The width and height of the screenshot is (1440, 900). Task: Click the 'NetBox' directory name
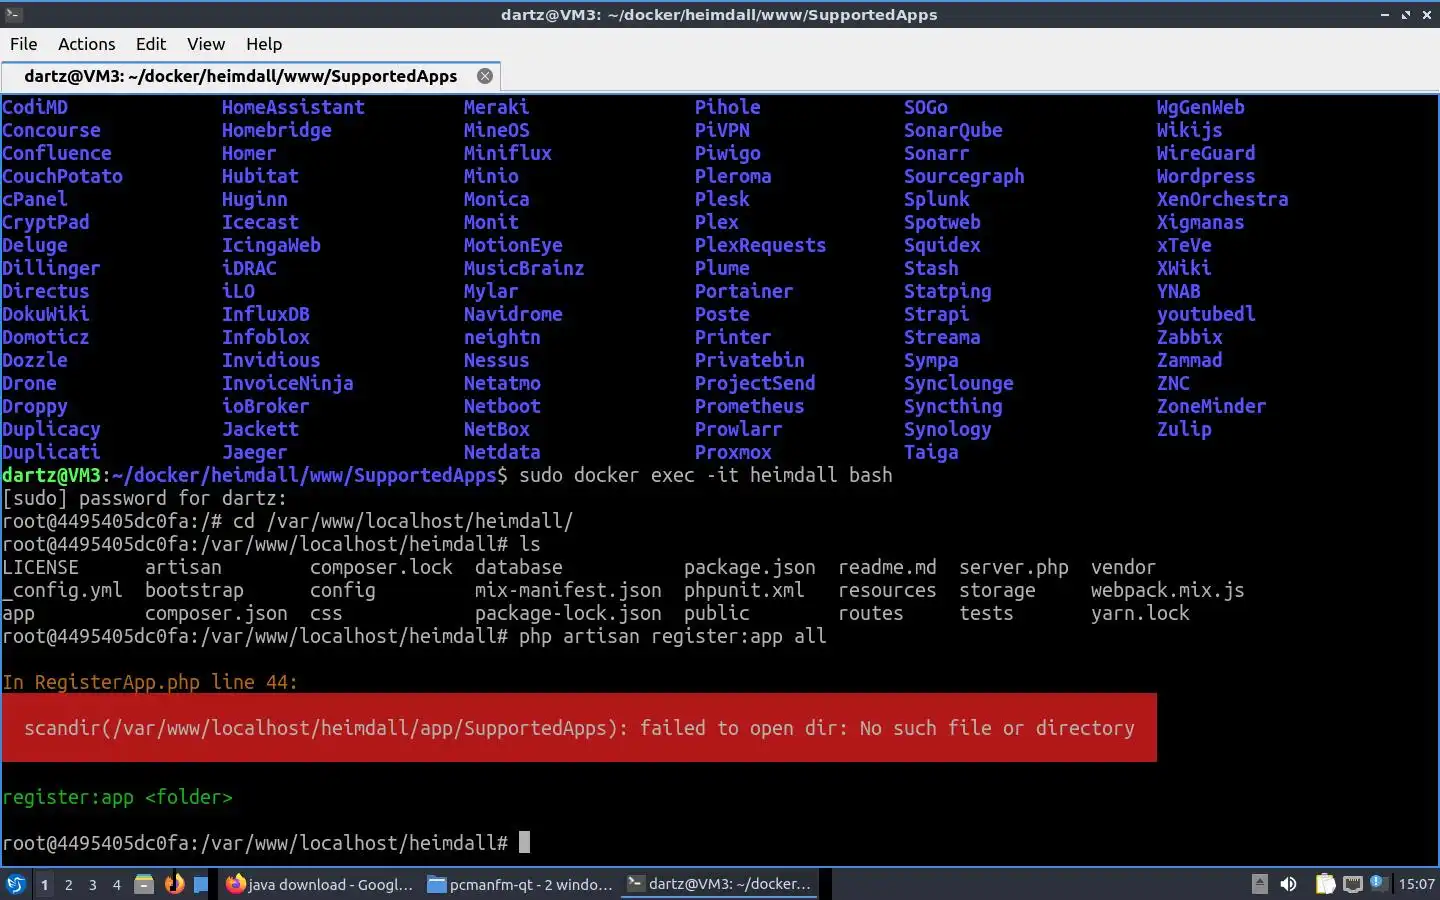point(497,429)
